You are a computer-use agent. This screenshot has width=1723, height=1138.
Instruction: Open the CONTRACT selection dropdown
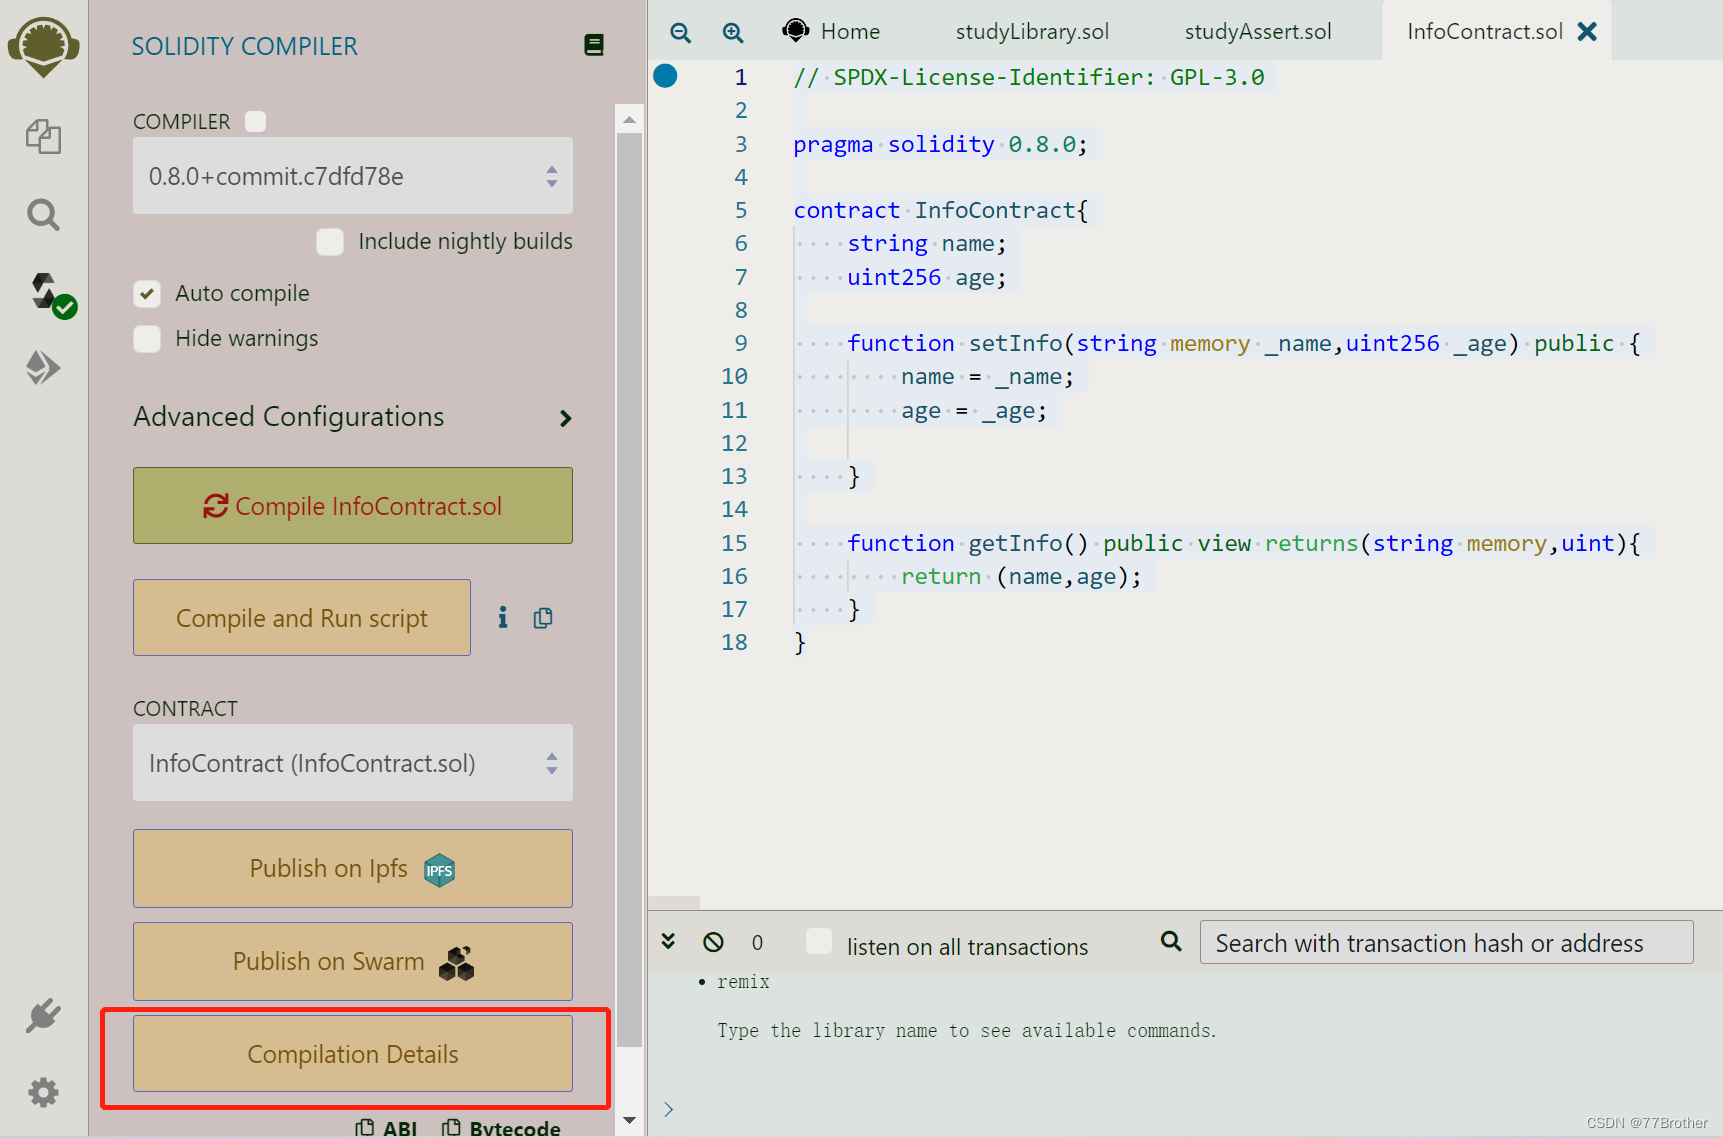point(353,763)
